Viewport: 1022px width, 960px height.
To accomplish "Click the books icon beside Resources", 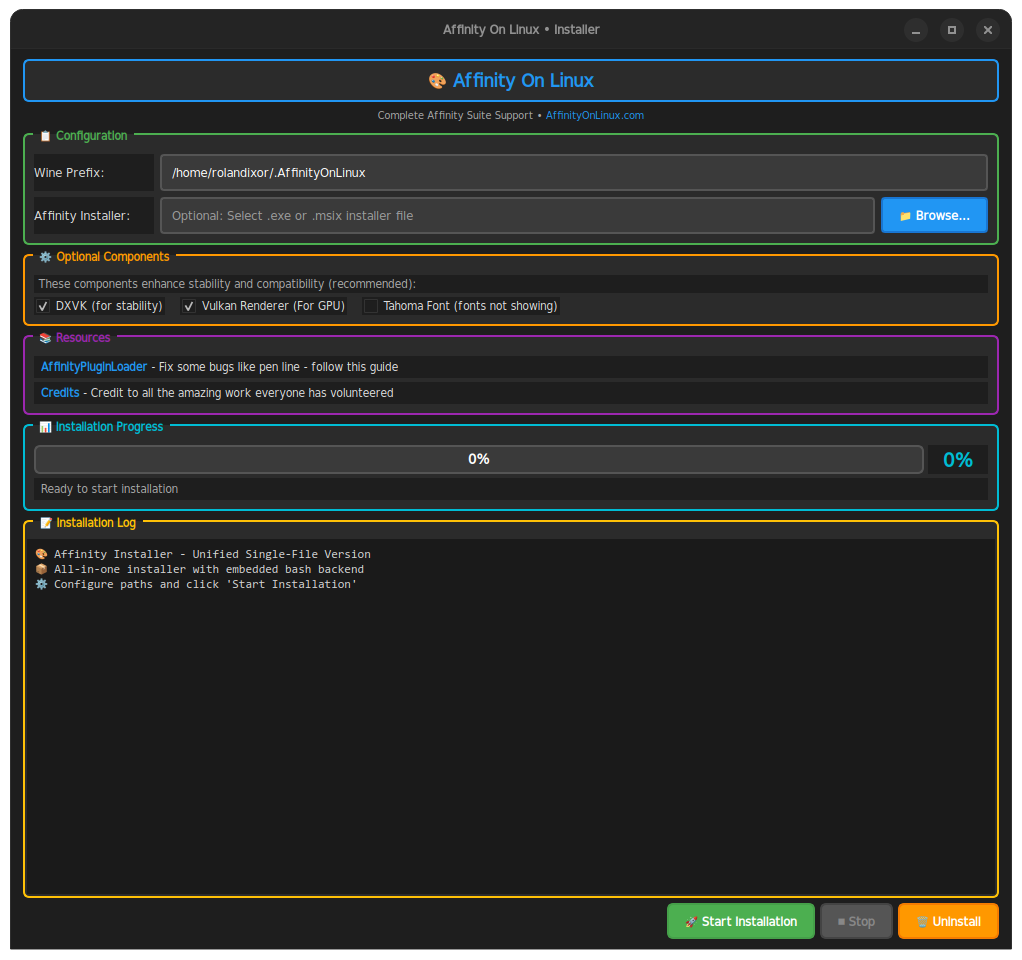I will (43, 337).
